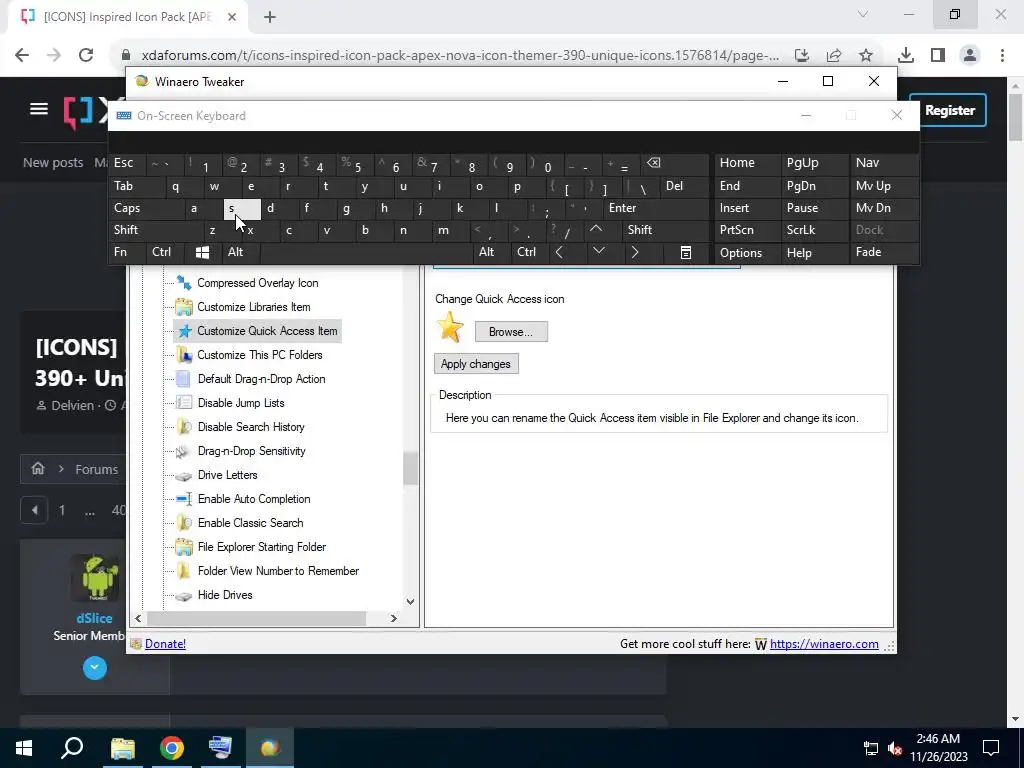Image resolution: width=1024 pixels, height=768 pixels.
Task: Open Windows taskbar search
Action: coord(72,748)
